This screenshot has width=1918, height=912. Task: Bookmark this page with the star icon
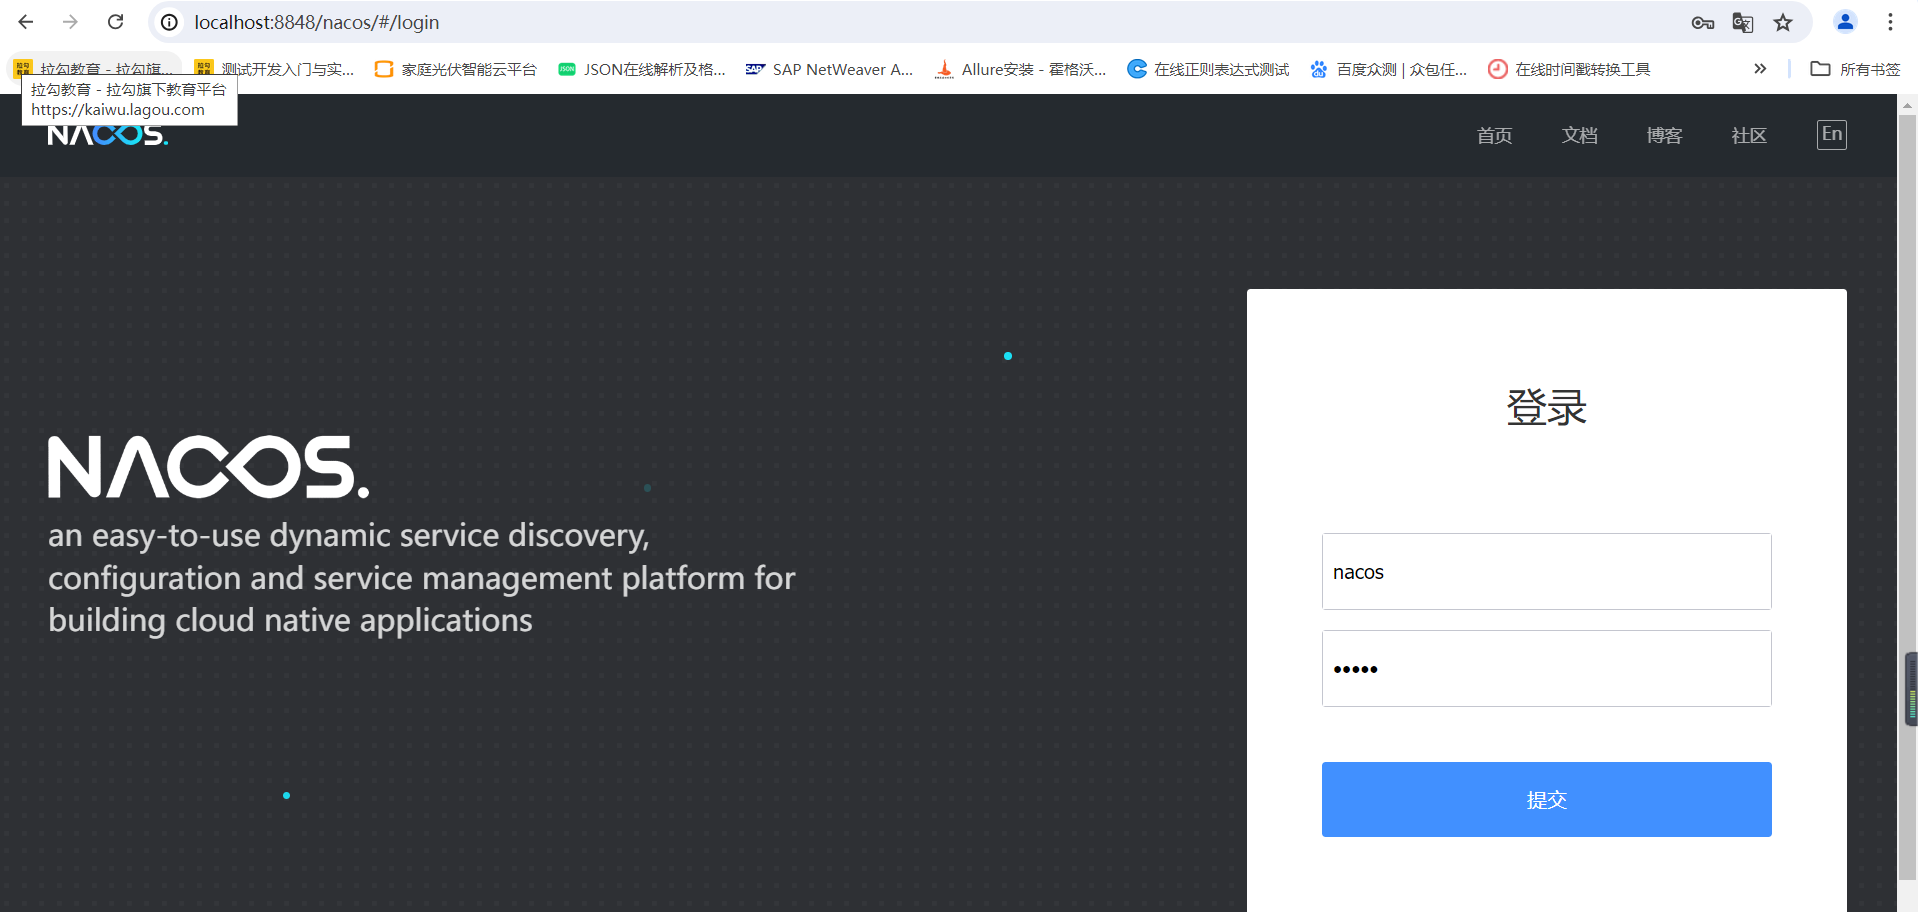[x=1783, y=22]
